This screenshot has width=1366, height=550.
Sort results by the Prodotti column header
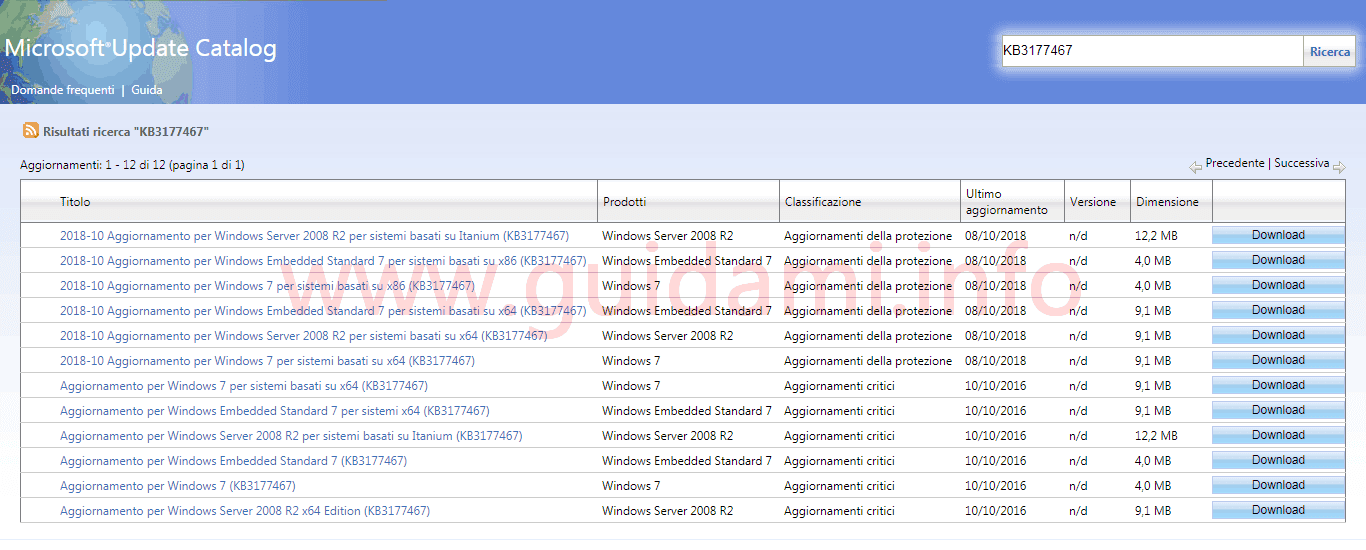click(x=624, y=202)
